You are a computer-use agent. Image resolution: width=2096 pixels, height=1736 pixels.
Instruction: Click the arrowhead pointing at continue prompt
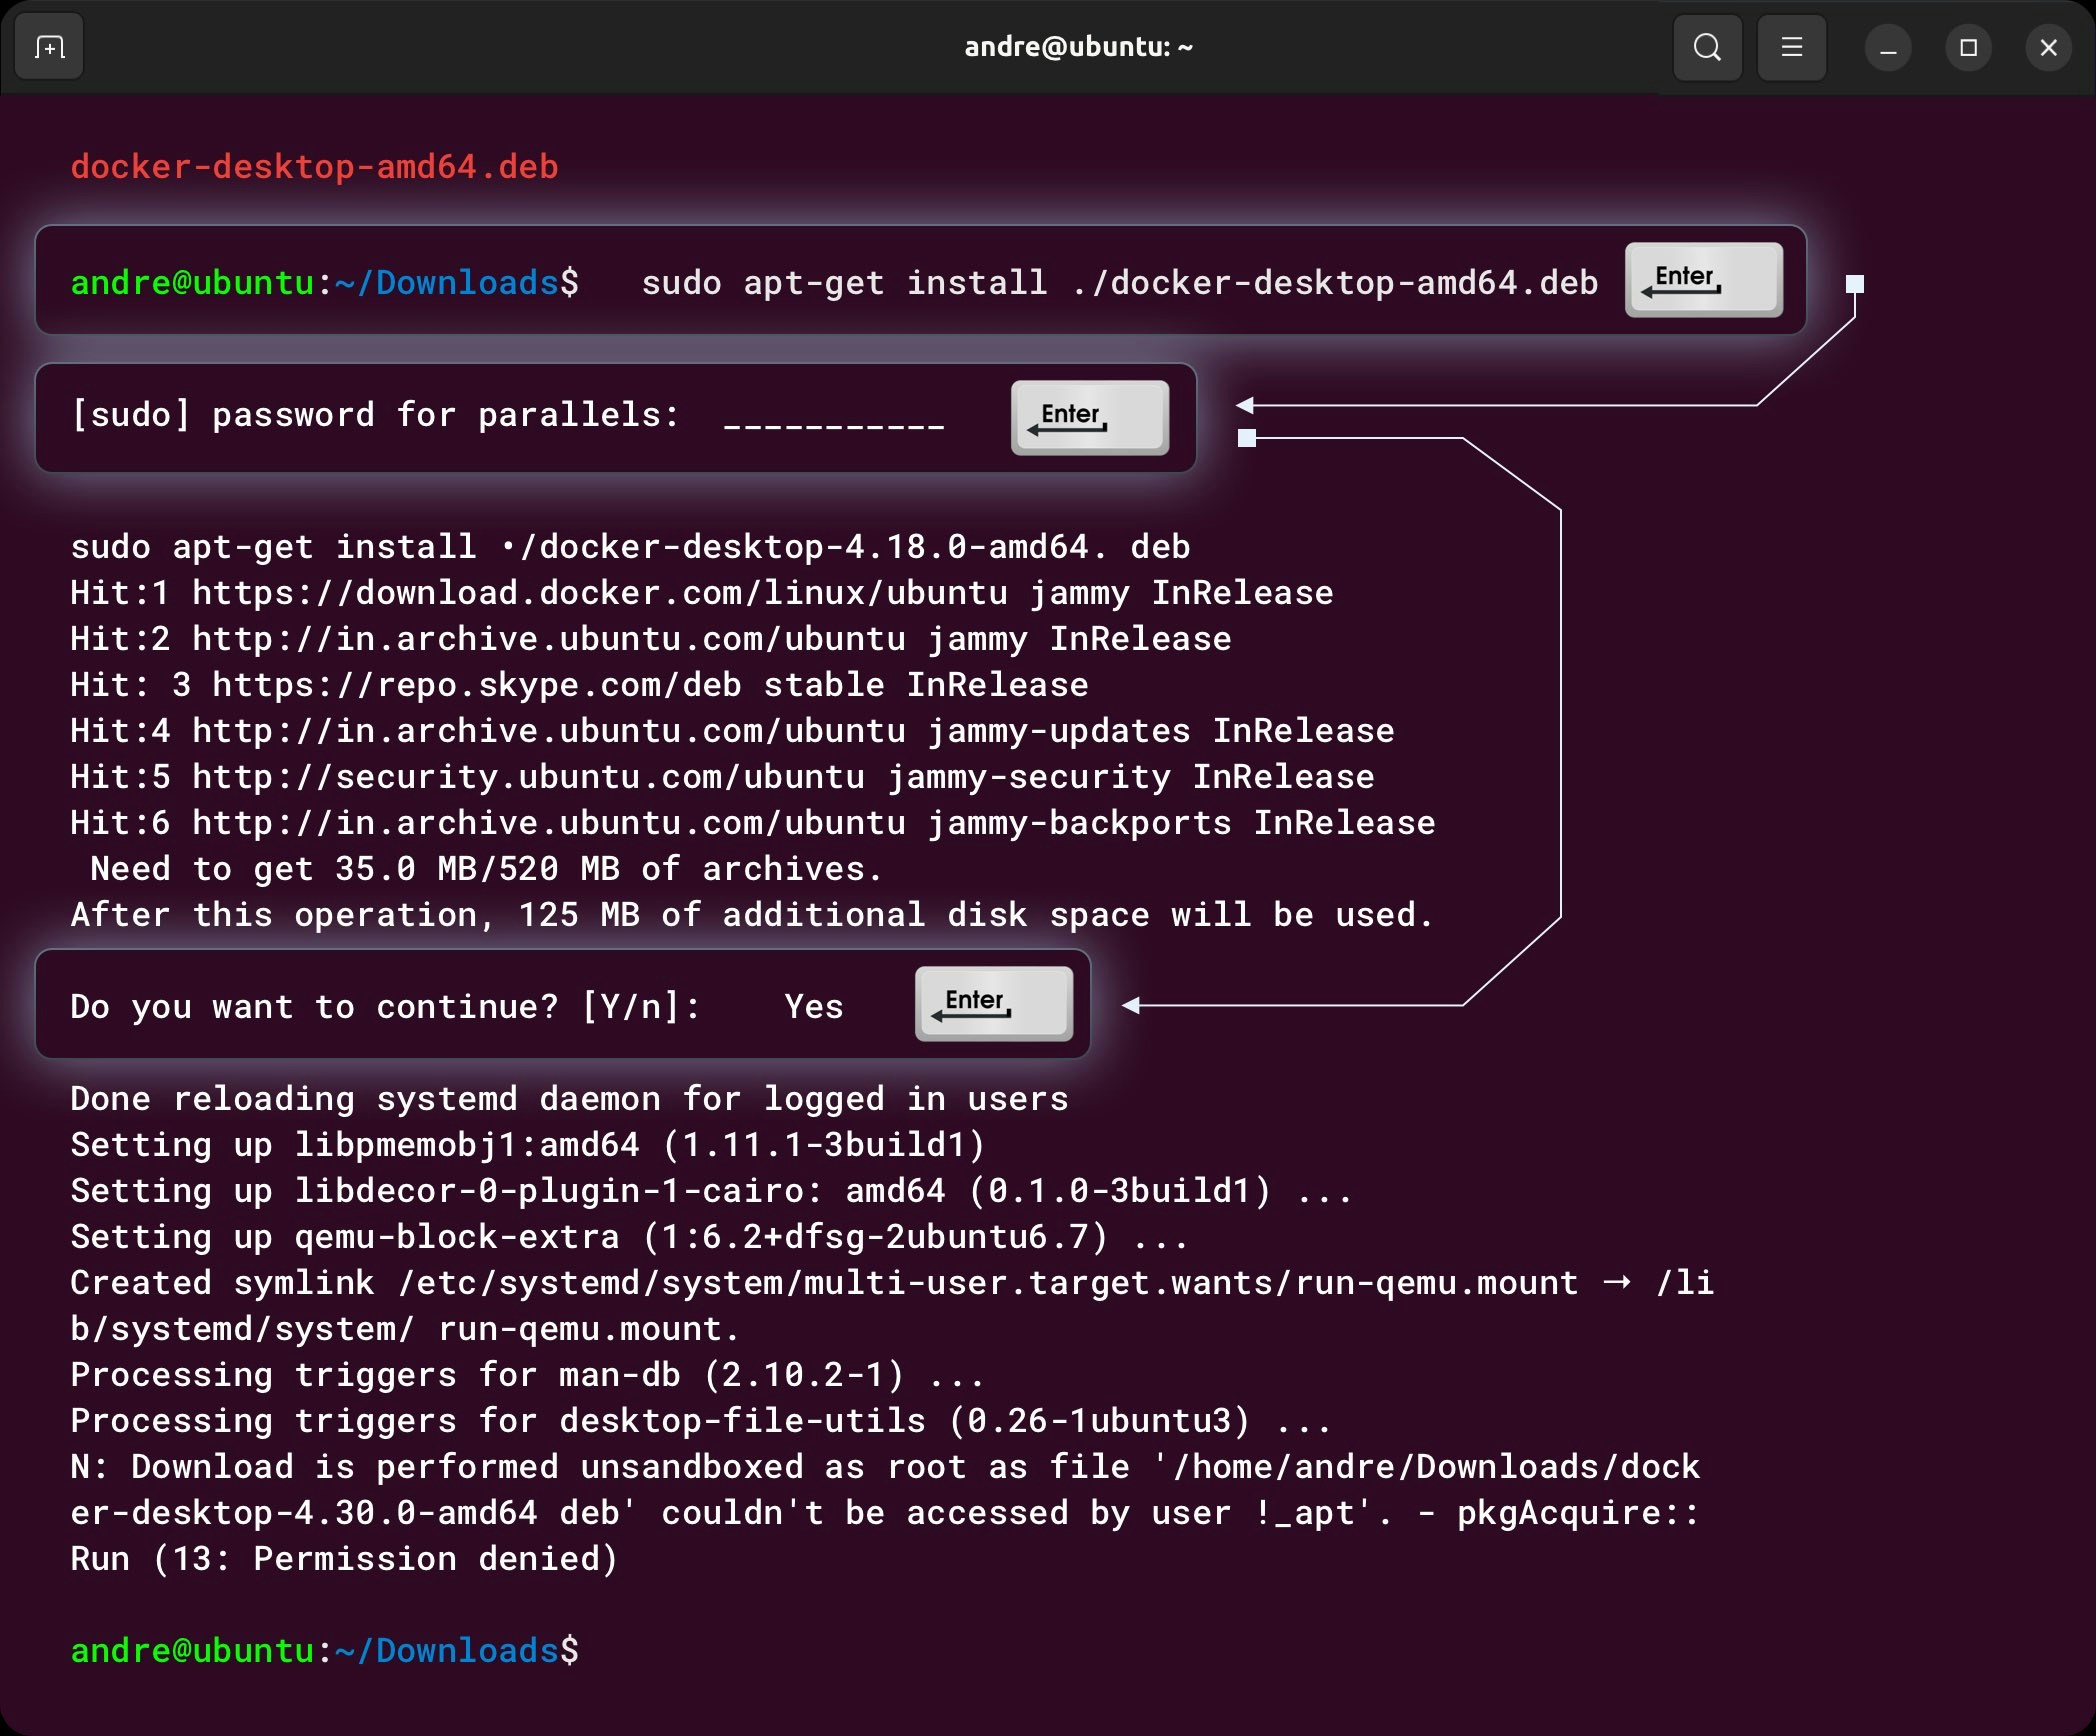coord(1131,1005)
